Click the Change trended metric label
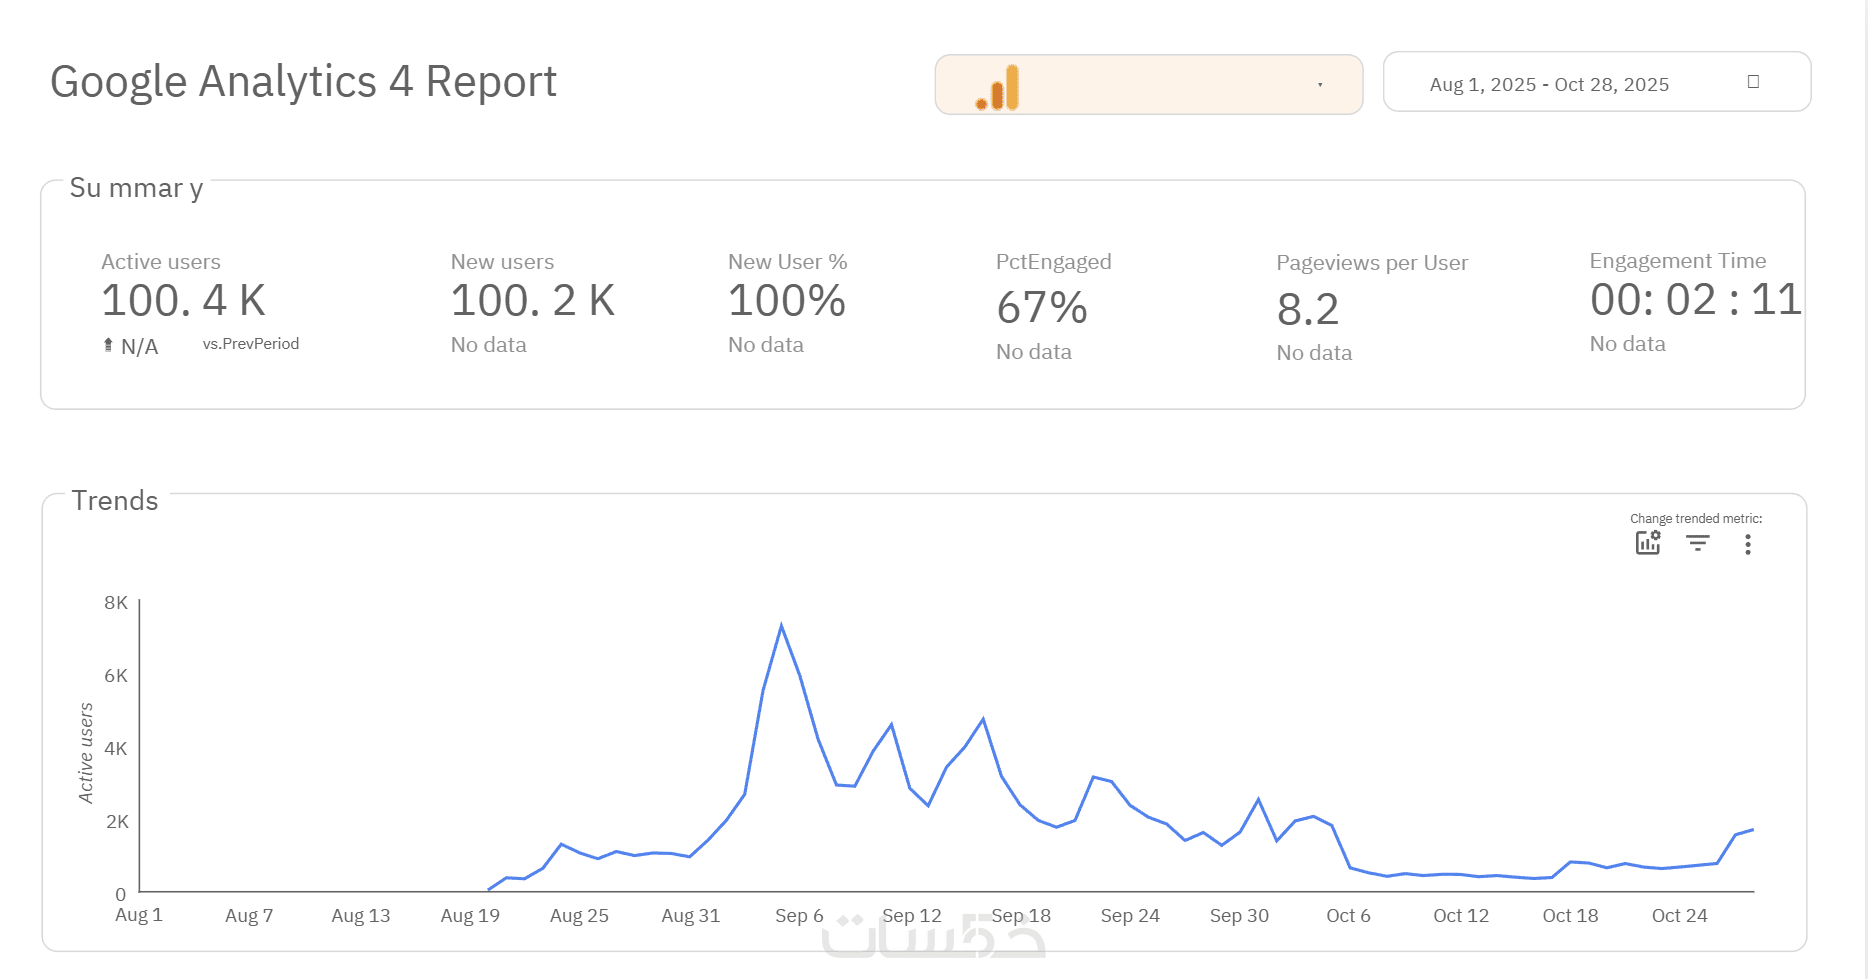 [1695, 518]
